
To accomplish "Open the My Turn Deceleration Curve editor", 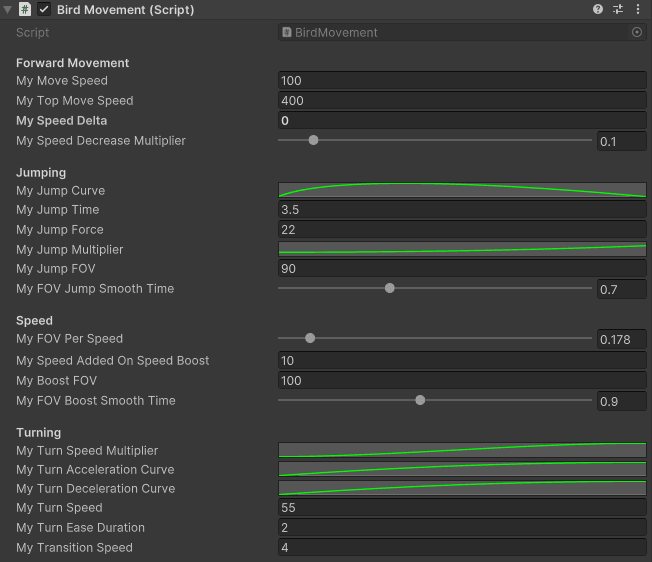I will pos(462,488).
